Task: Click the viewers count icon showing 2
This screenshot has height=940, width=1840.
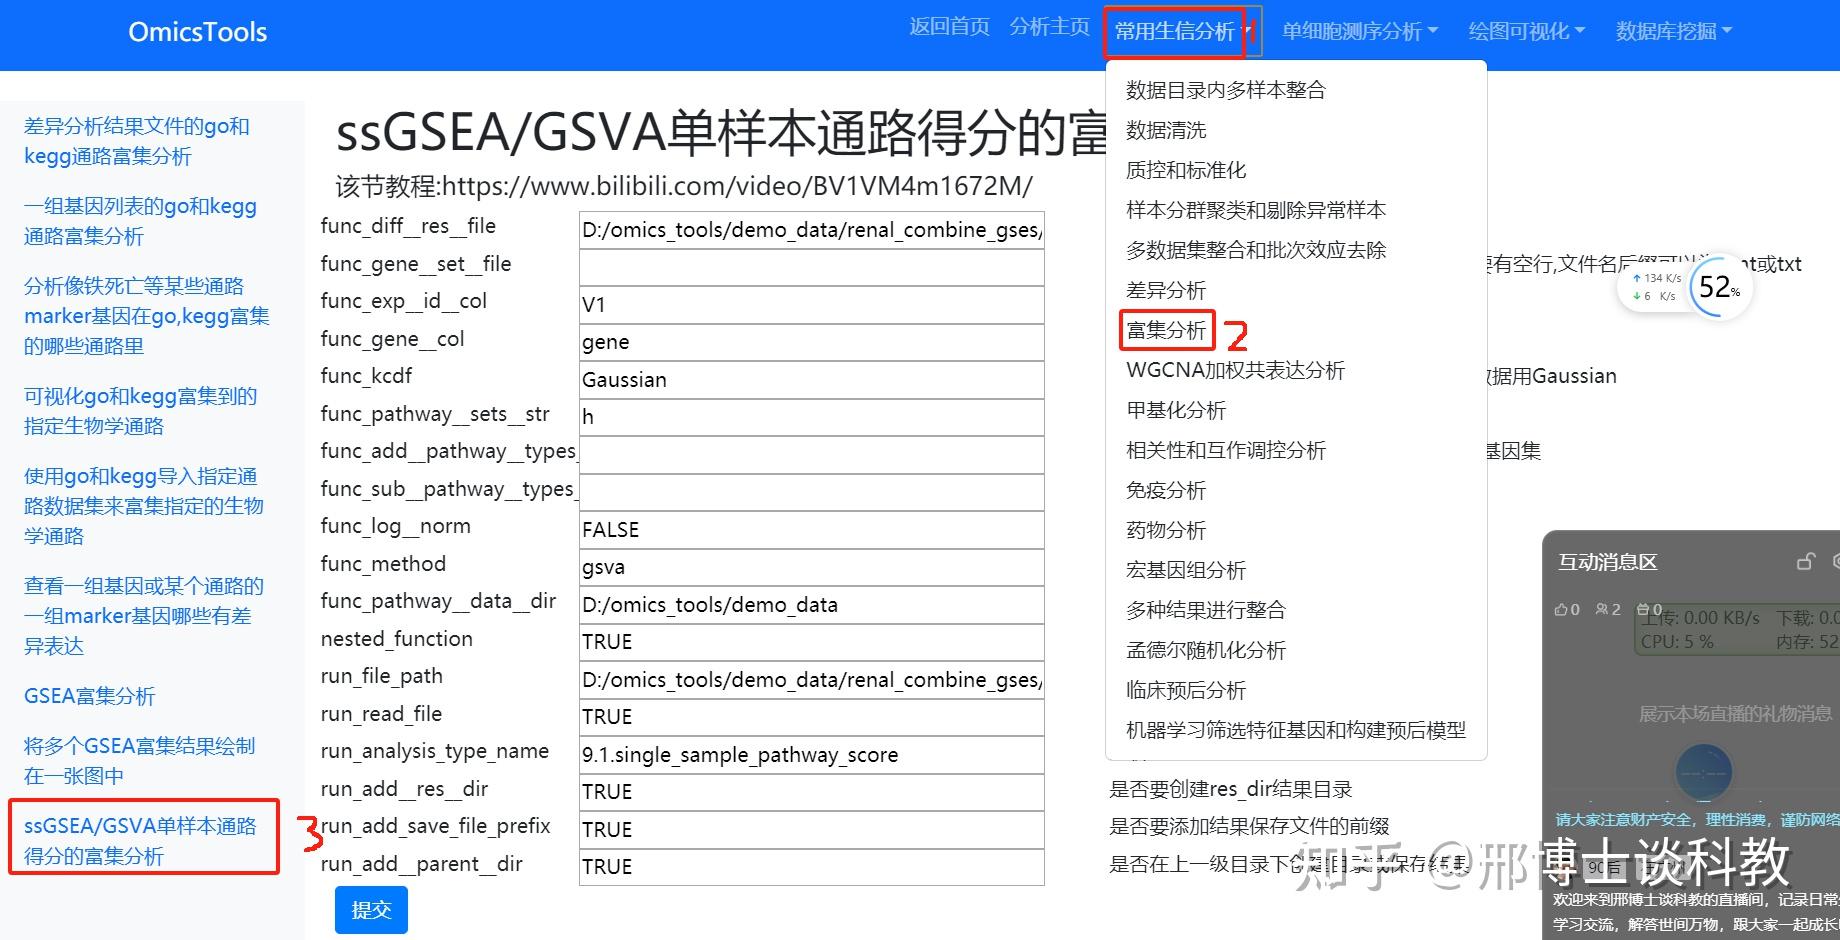Action: coord(1602,609)
